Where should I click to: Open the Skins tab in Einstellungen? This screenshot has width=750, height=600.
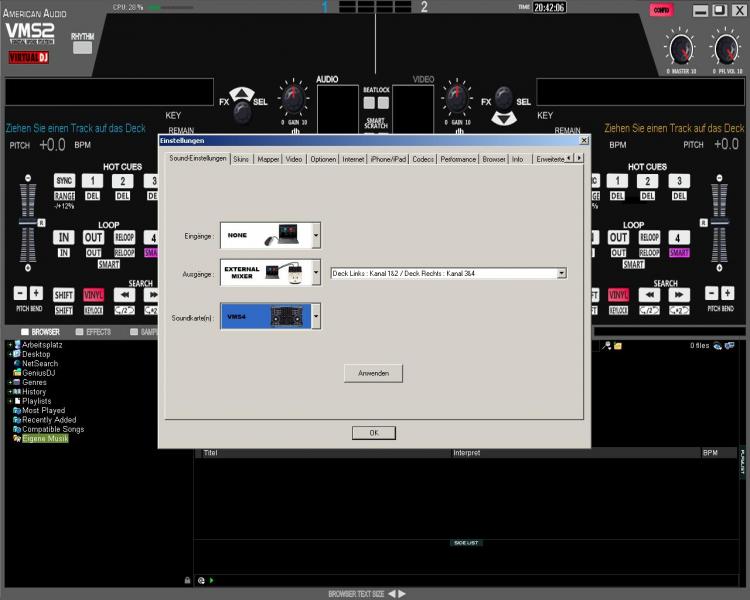pos(241,159)
